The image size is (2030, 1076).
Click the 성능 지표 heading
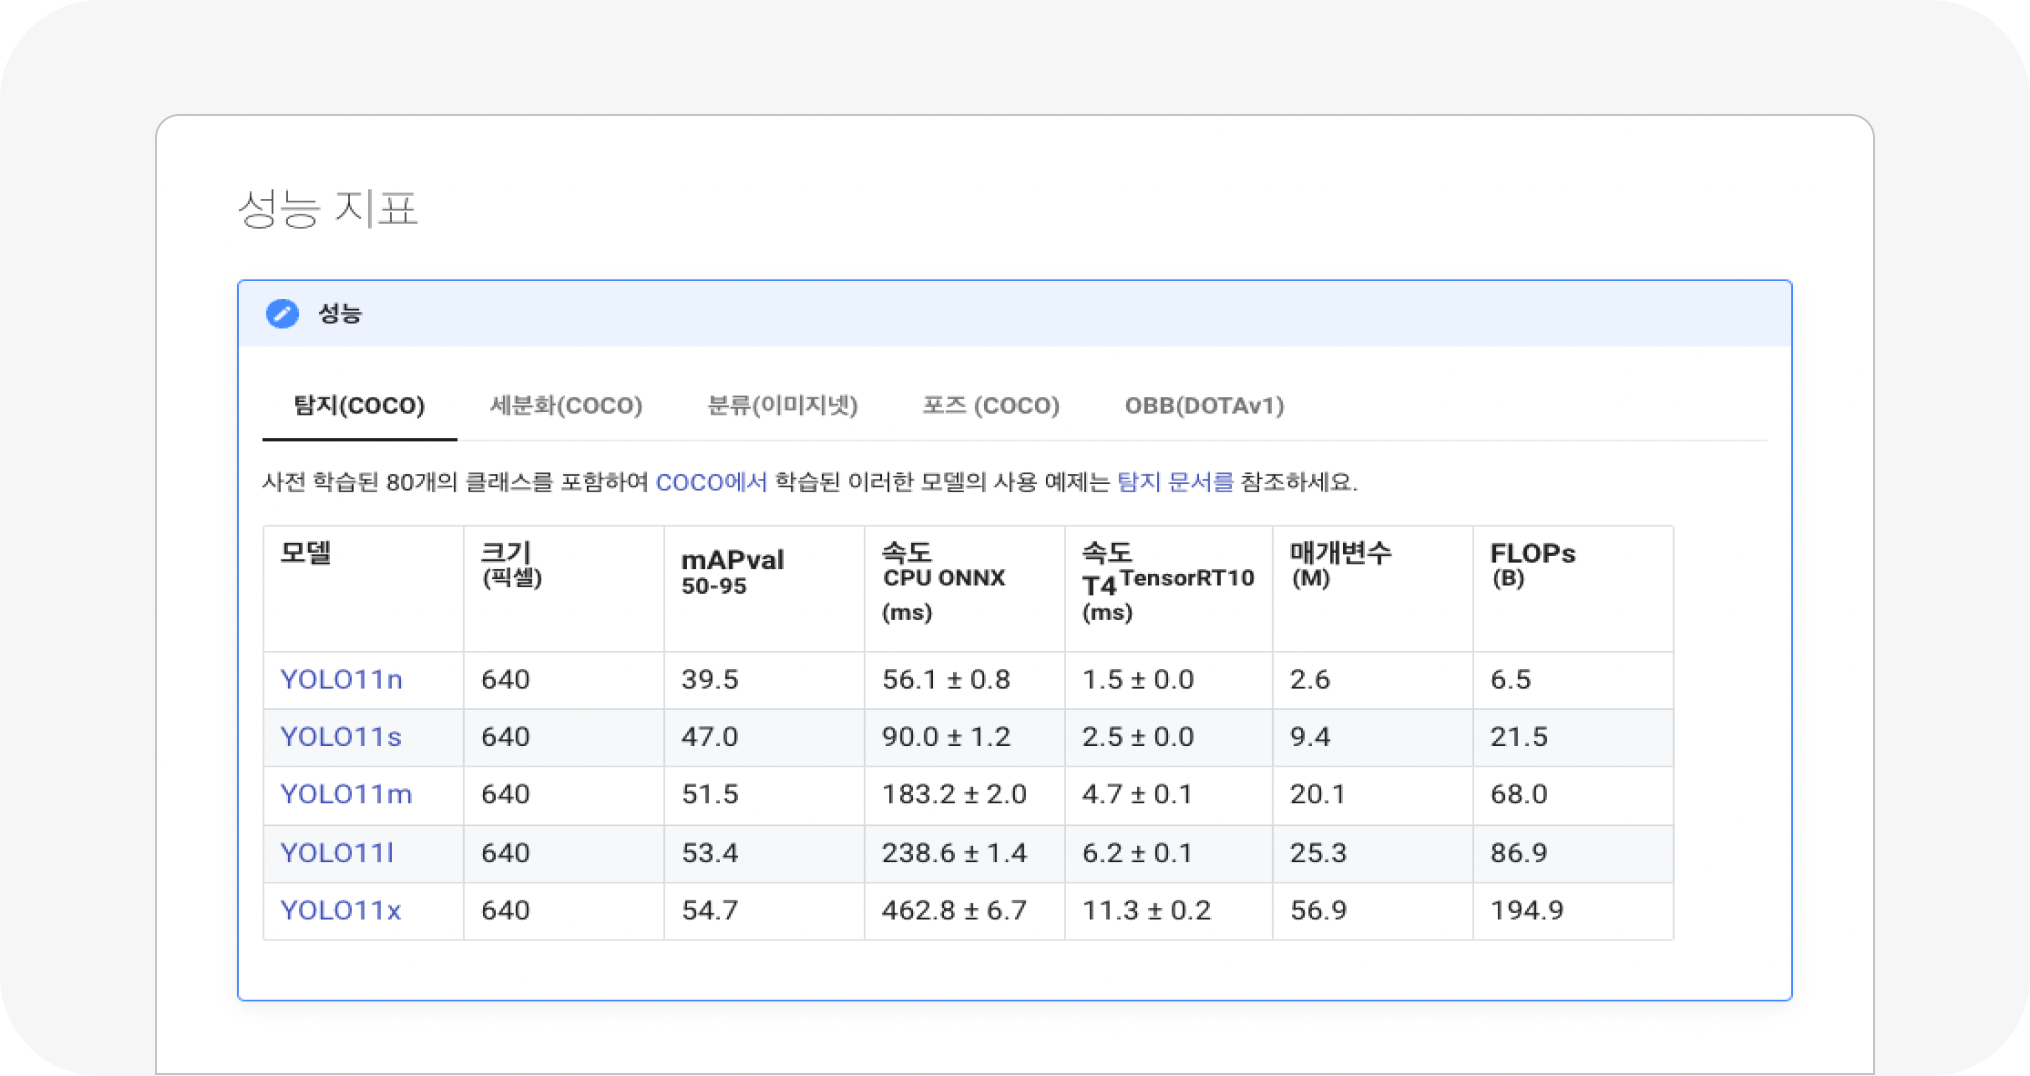(328, 208)
